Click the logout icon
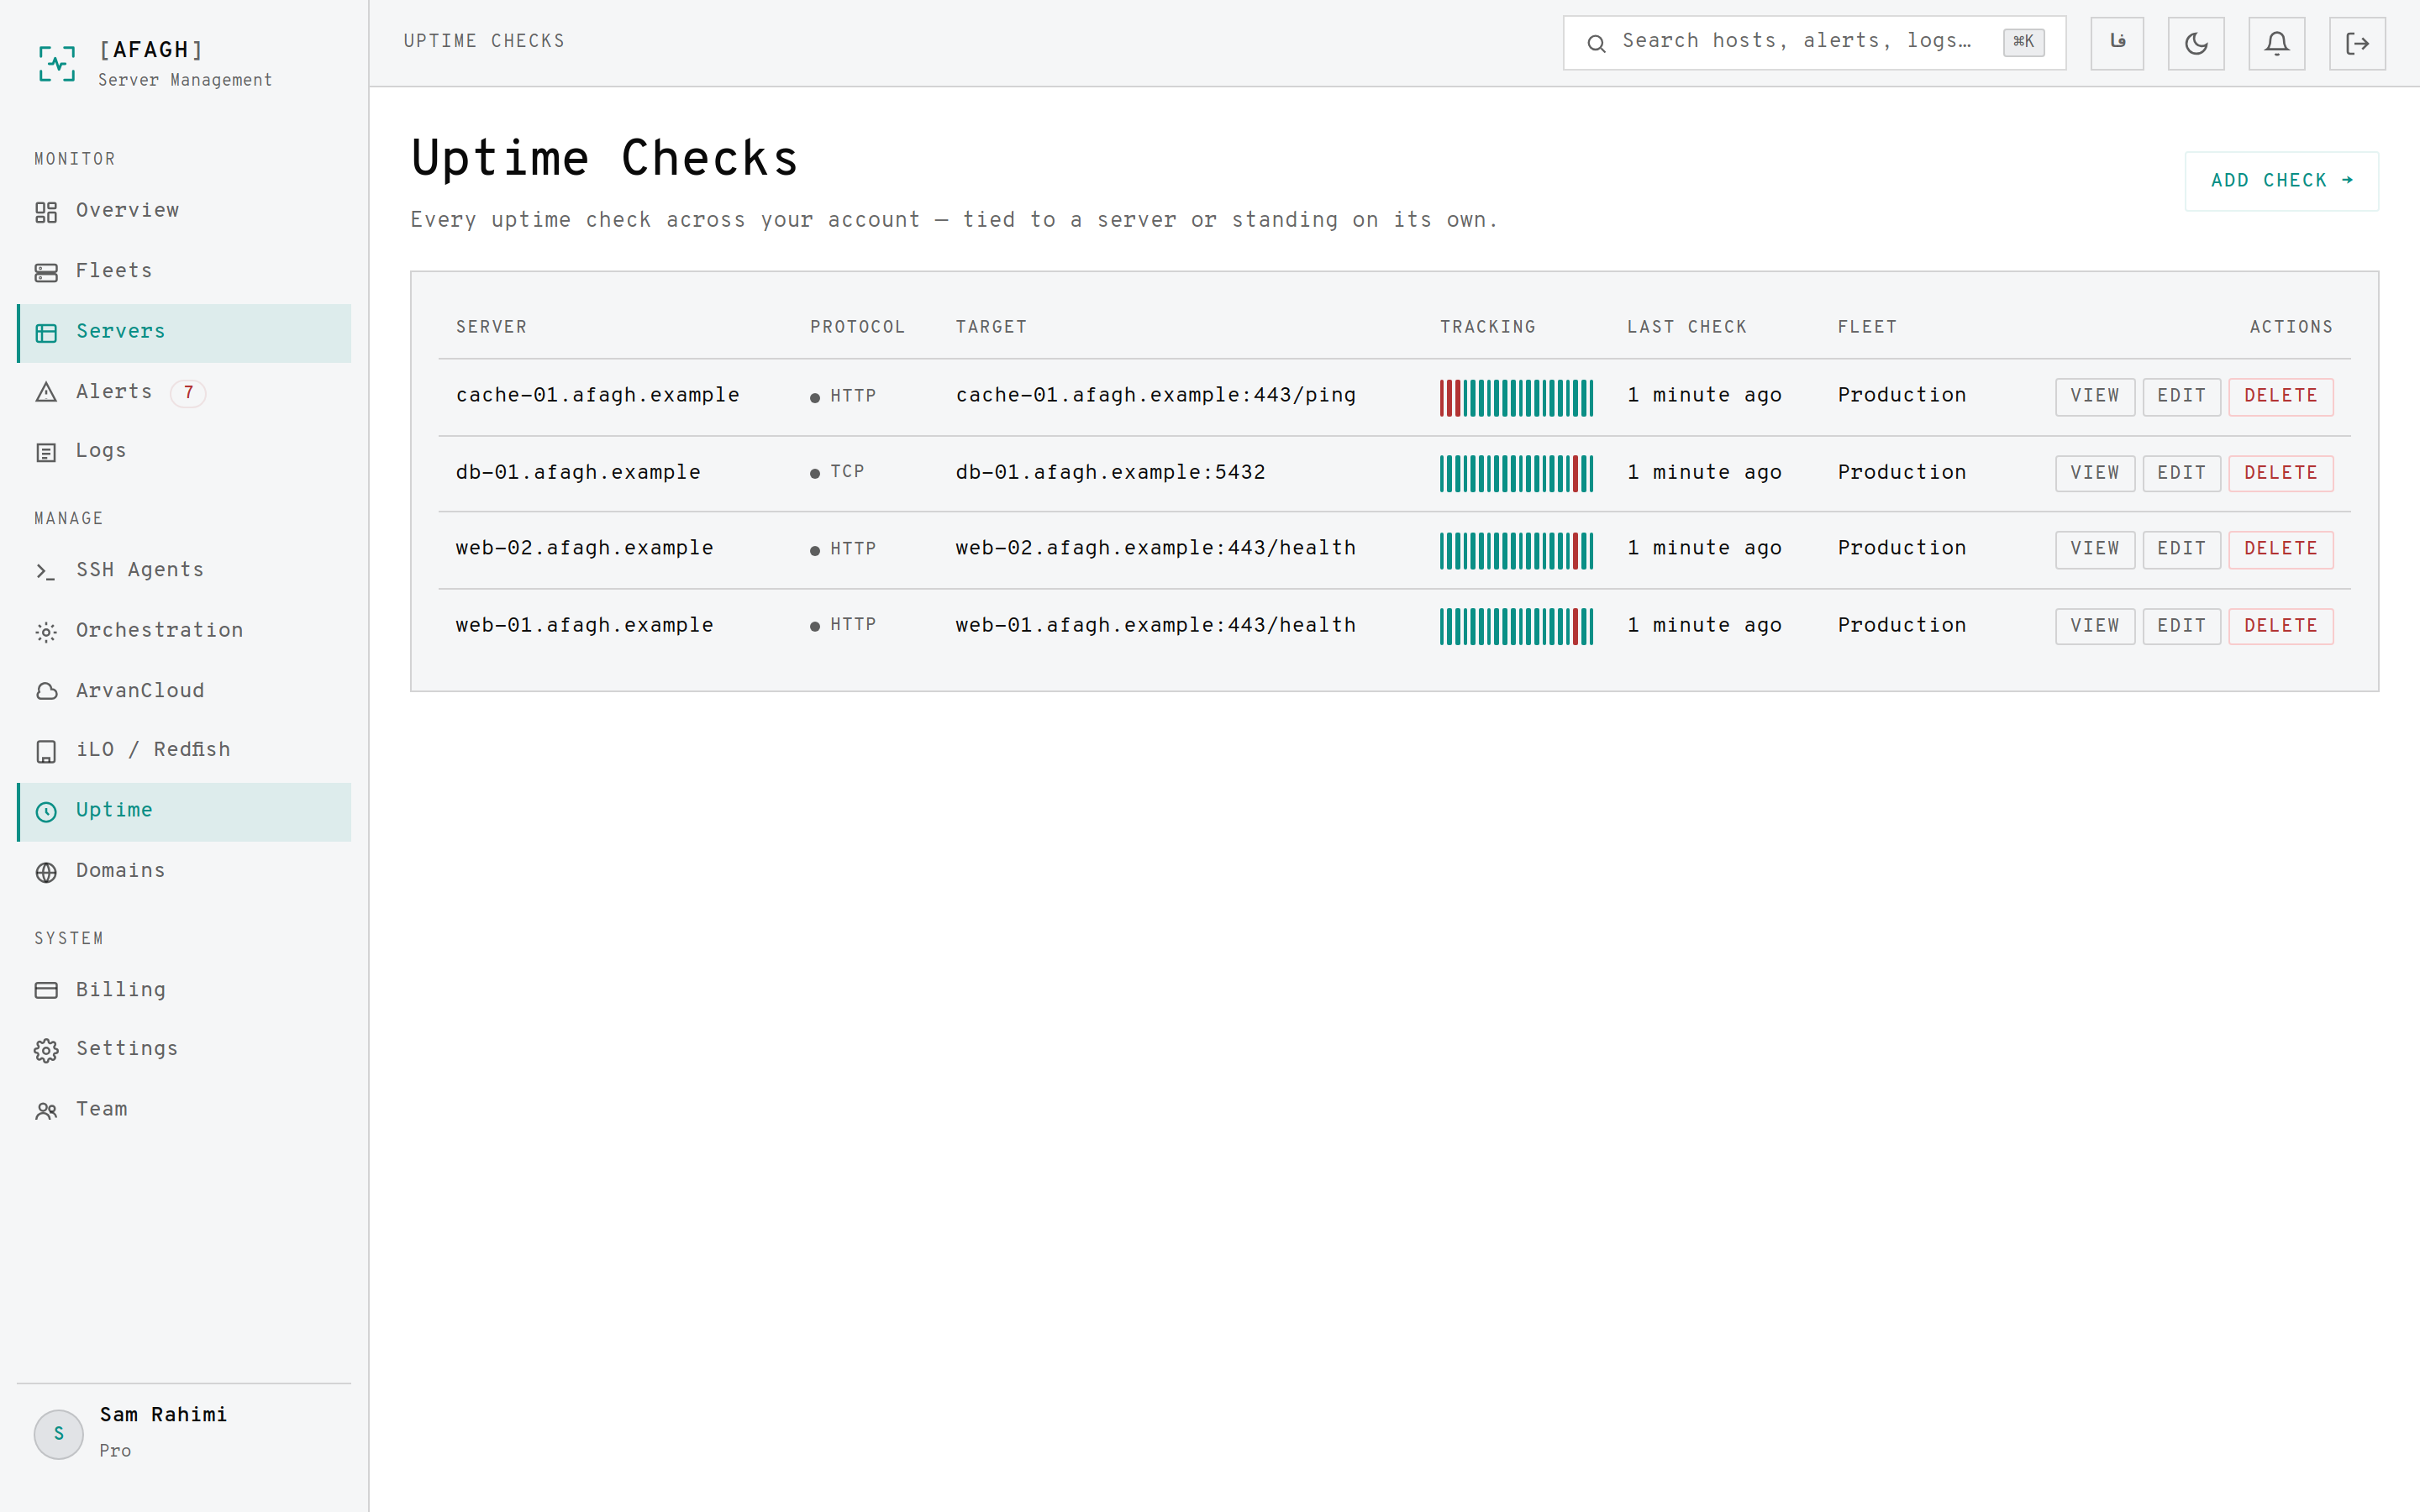Viewport: 2420px width, 1512px height. (x=2357, y=43)
